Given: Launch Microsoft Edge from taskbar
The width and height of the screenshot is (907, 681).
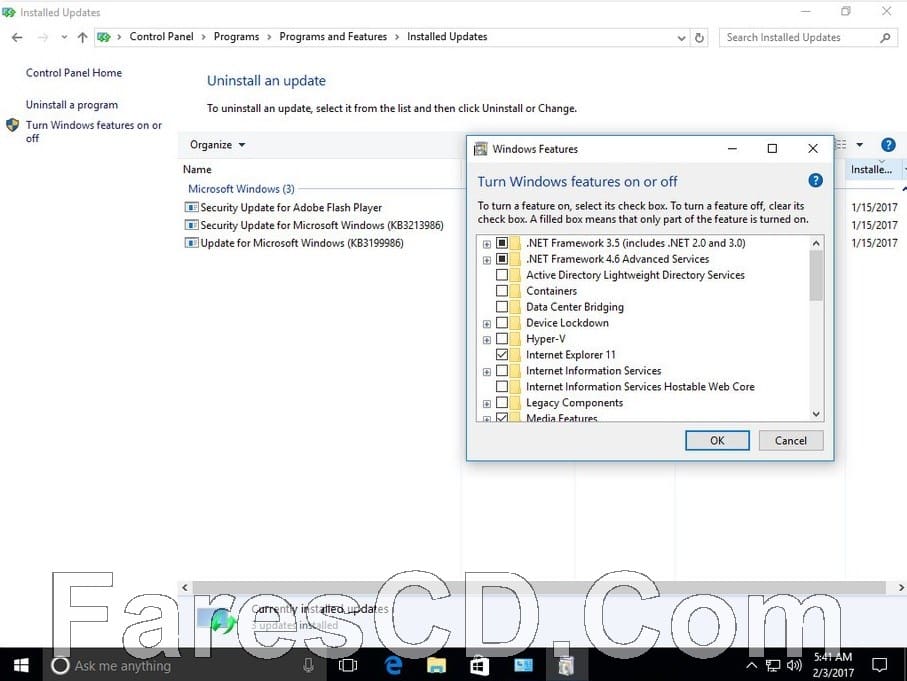Looking at the screenshot, I should click(393, 665).
